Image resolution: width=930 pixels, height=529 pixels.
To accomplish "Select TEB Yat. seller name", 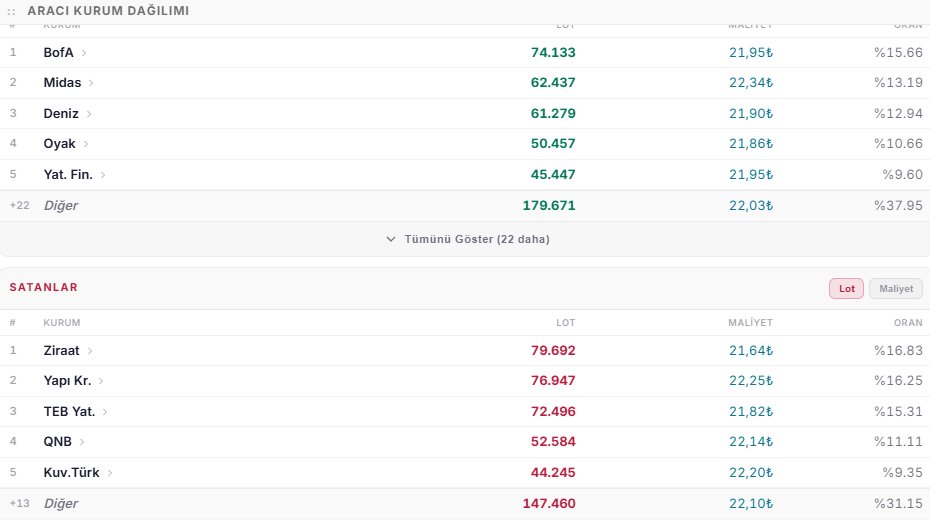I will point(69,412).
